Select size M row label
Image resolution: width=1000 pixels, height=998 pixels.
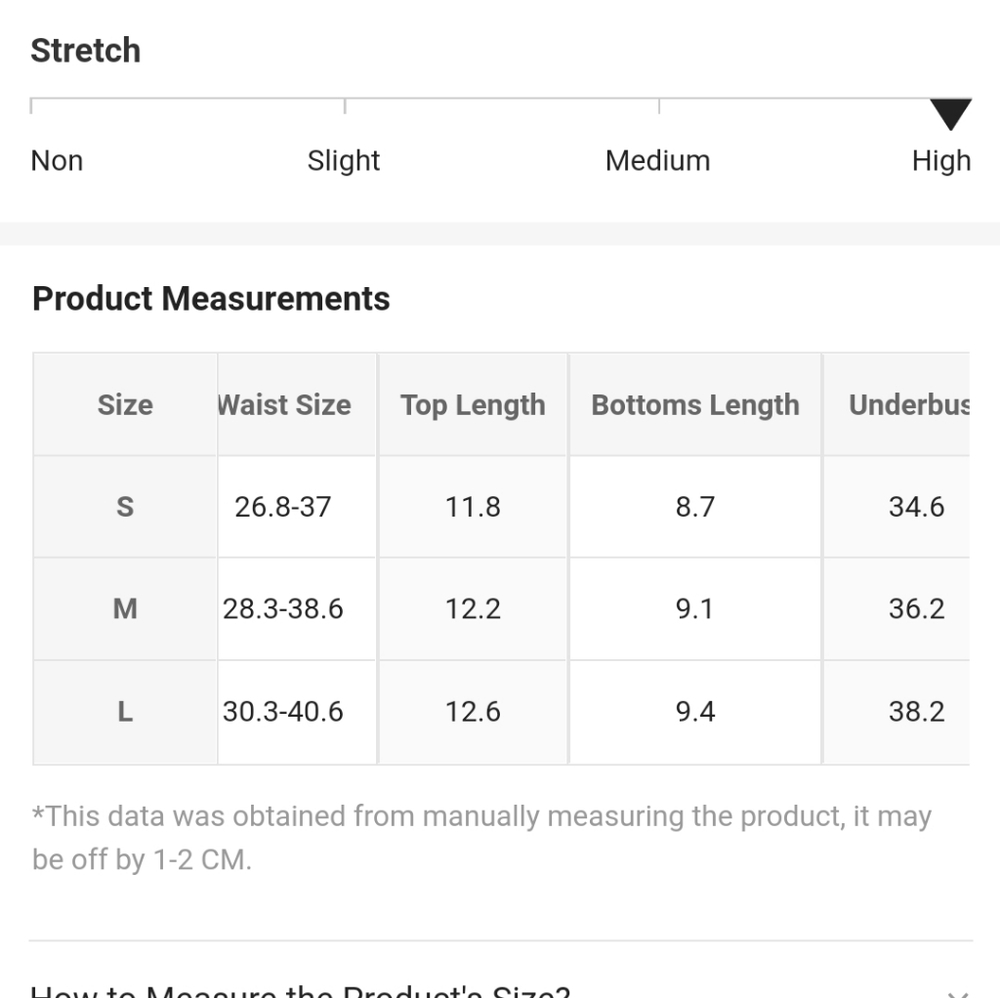coord(125,608)
